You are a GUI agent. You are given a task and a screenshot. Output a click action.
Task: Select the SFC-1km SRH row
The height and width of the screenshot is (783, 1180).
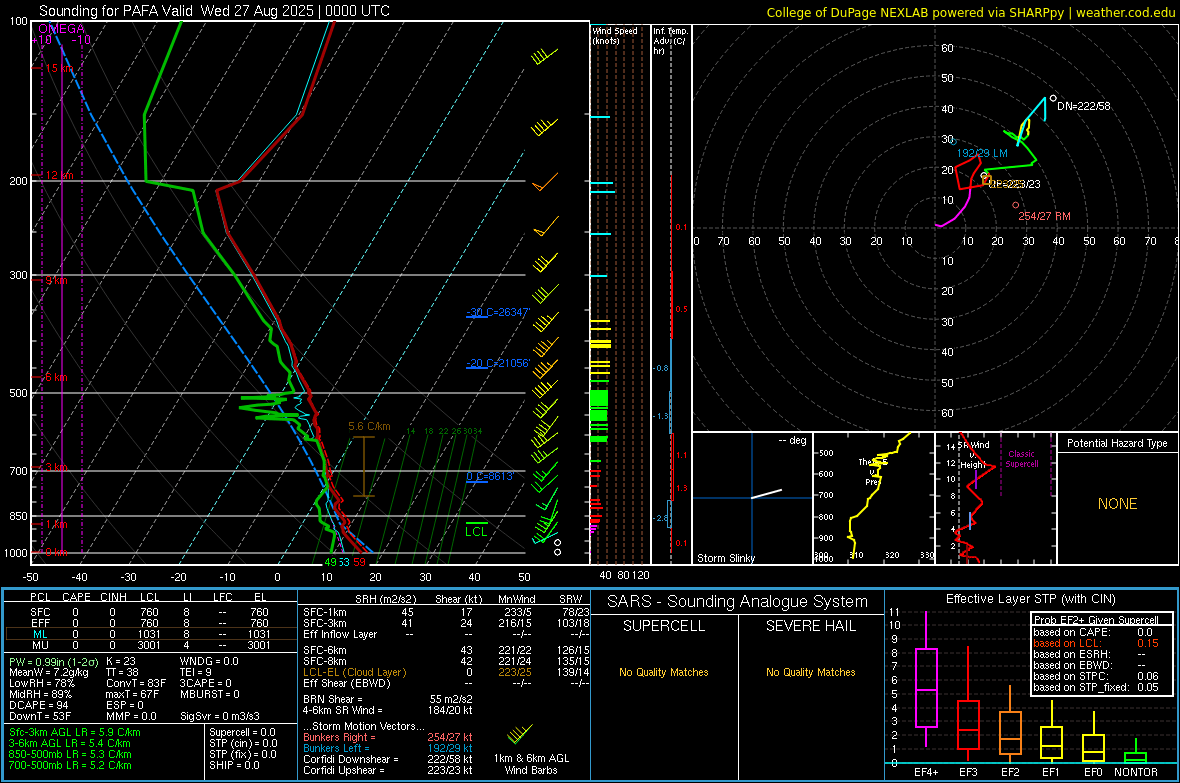tap(446, 612)
